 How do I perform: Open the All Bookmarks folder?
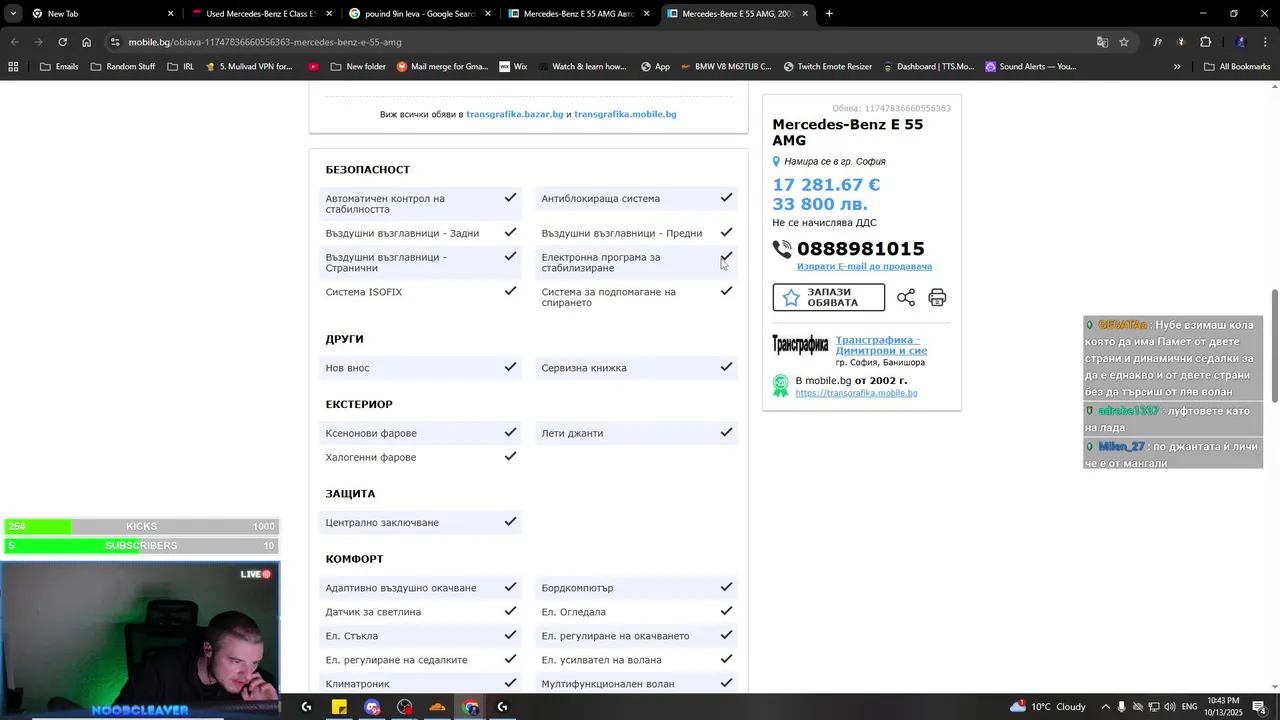tap(1237, 67)
